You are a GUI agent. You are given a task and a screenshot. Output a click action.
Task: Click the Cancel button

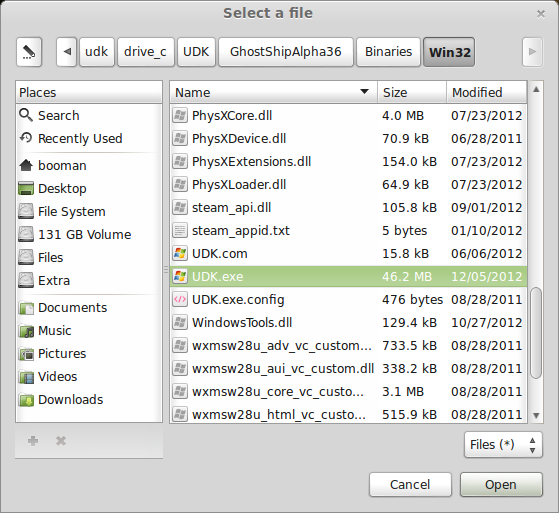(x=410, y=484)
